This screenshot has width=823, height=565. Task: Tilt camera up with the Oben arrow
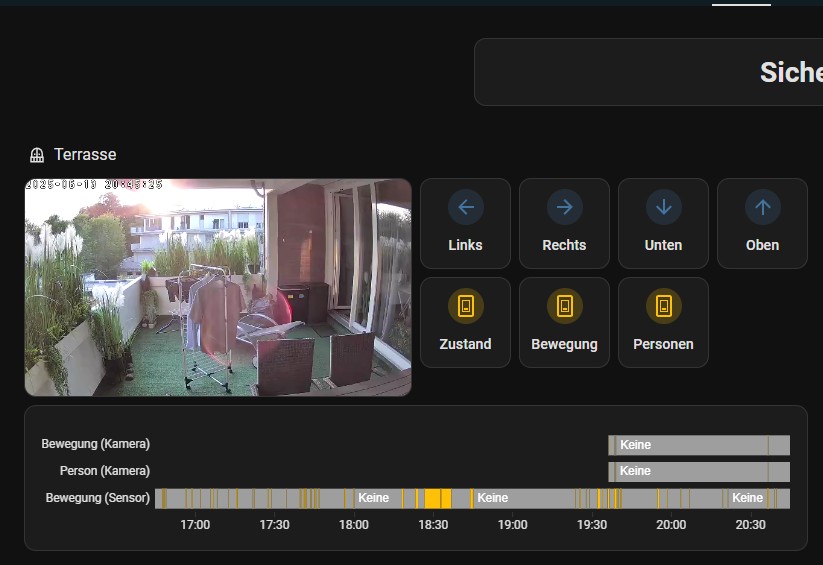tap(762, 208)
